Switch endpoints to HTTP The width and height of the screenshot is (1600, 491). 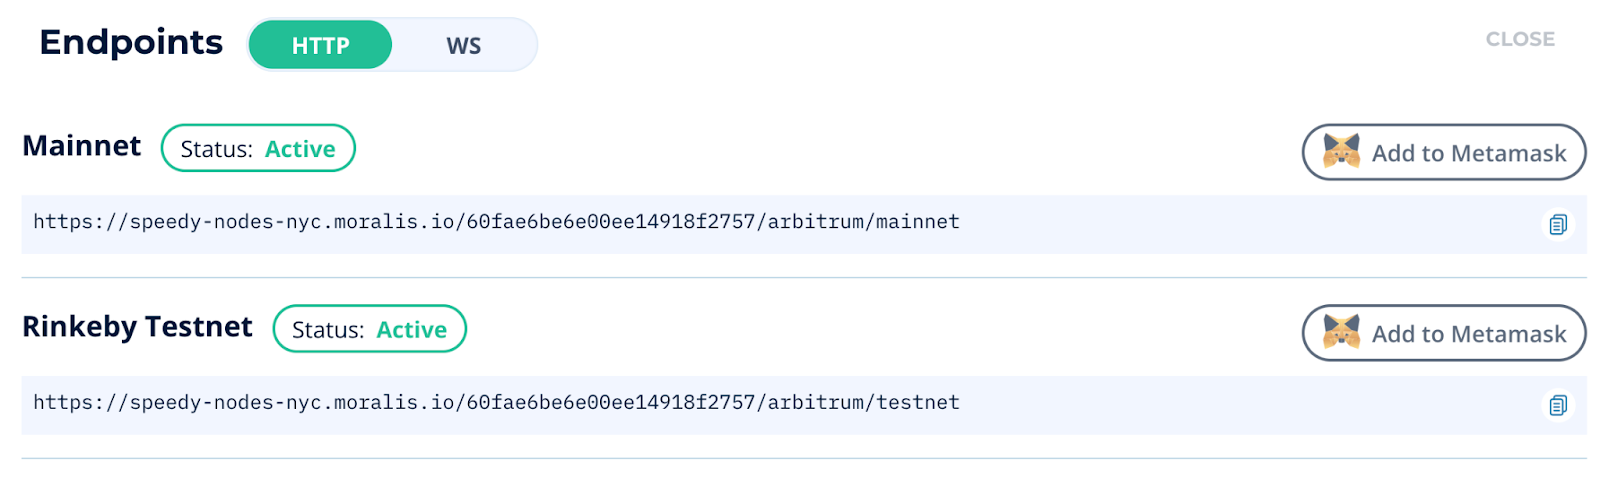tap(320, 45)
